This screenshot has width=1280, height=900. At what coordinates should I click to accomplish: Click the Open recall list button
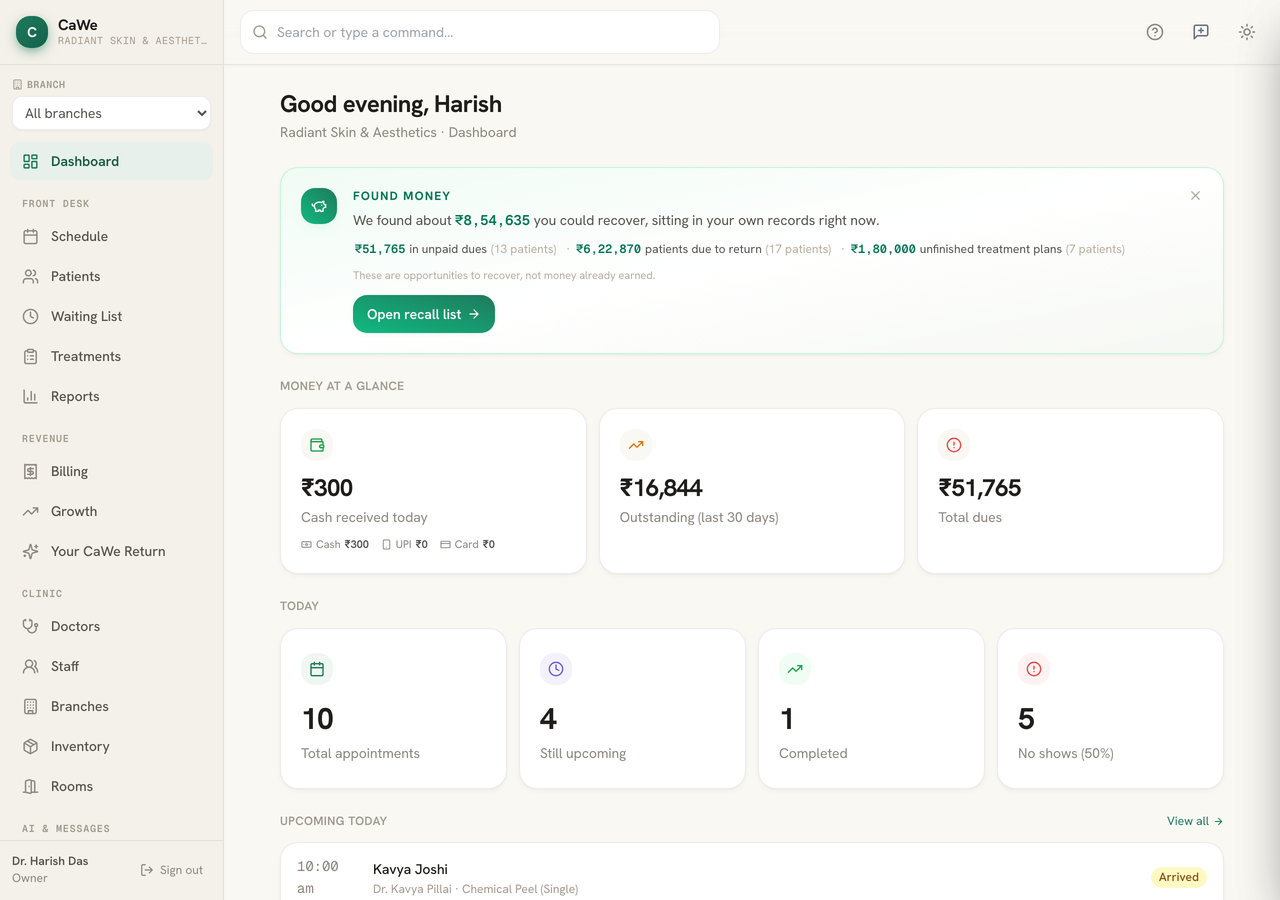424,314
